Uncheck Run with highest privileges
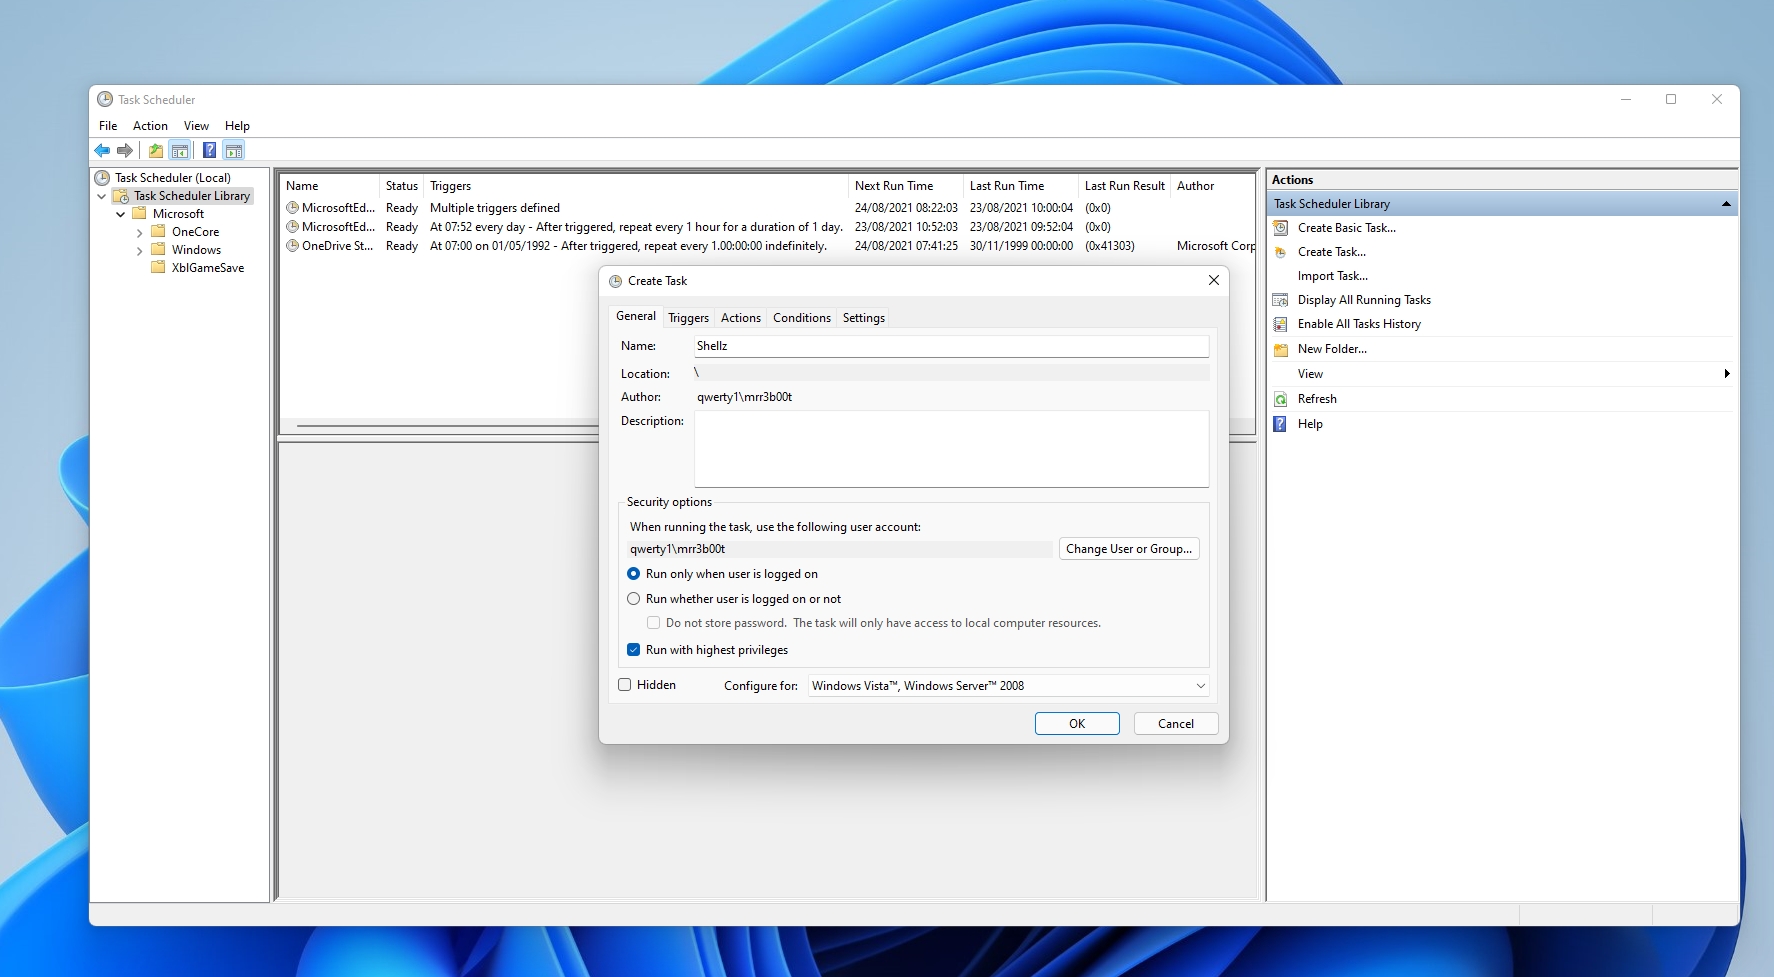This screenshot has height=977, width=1774. click(633, 650)
